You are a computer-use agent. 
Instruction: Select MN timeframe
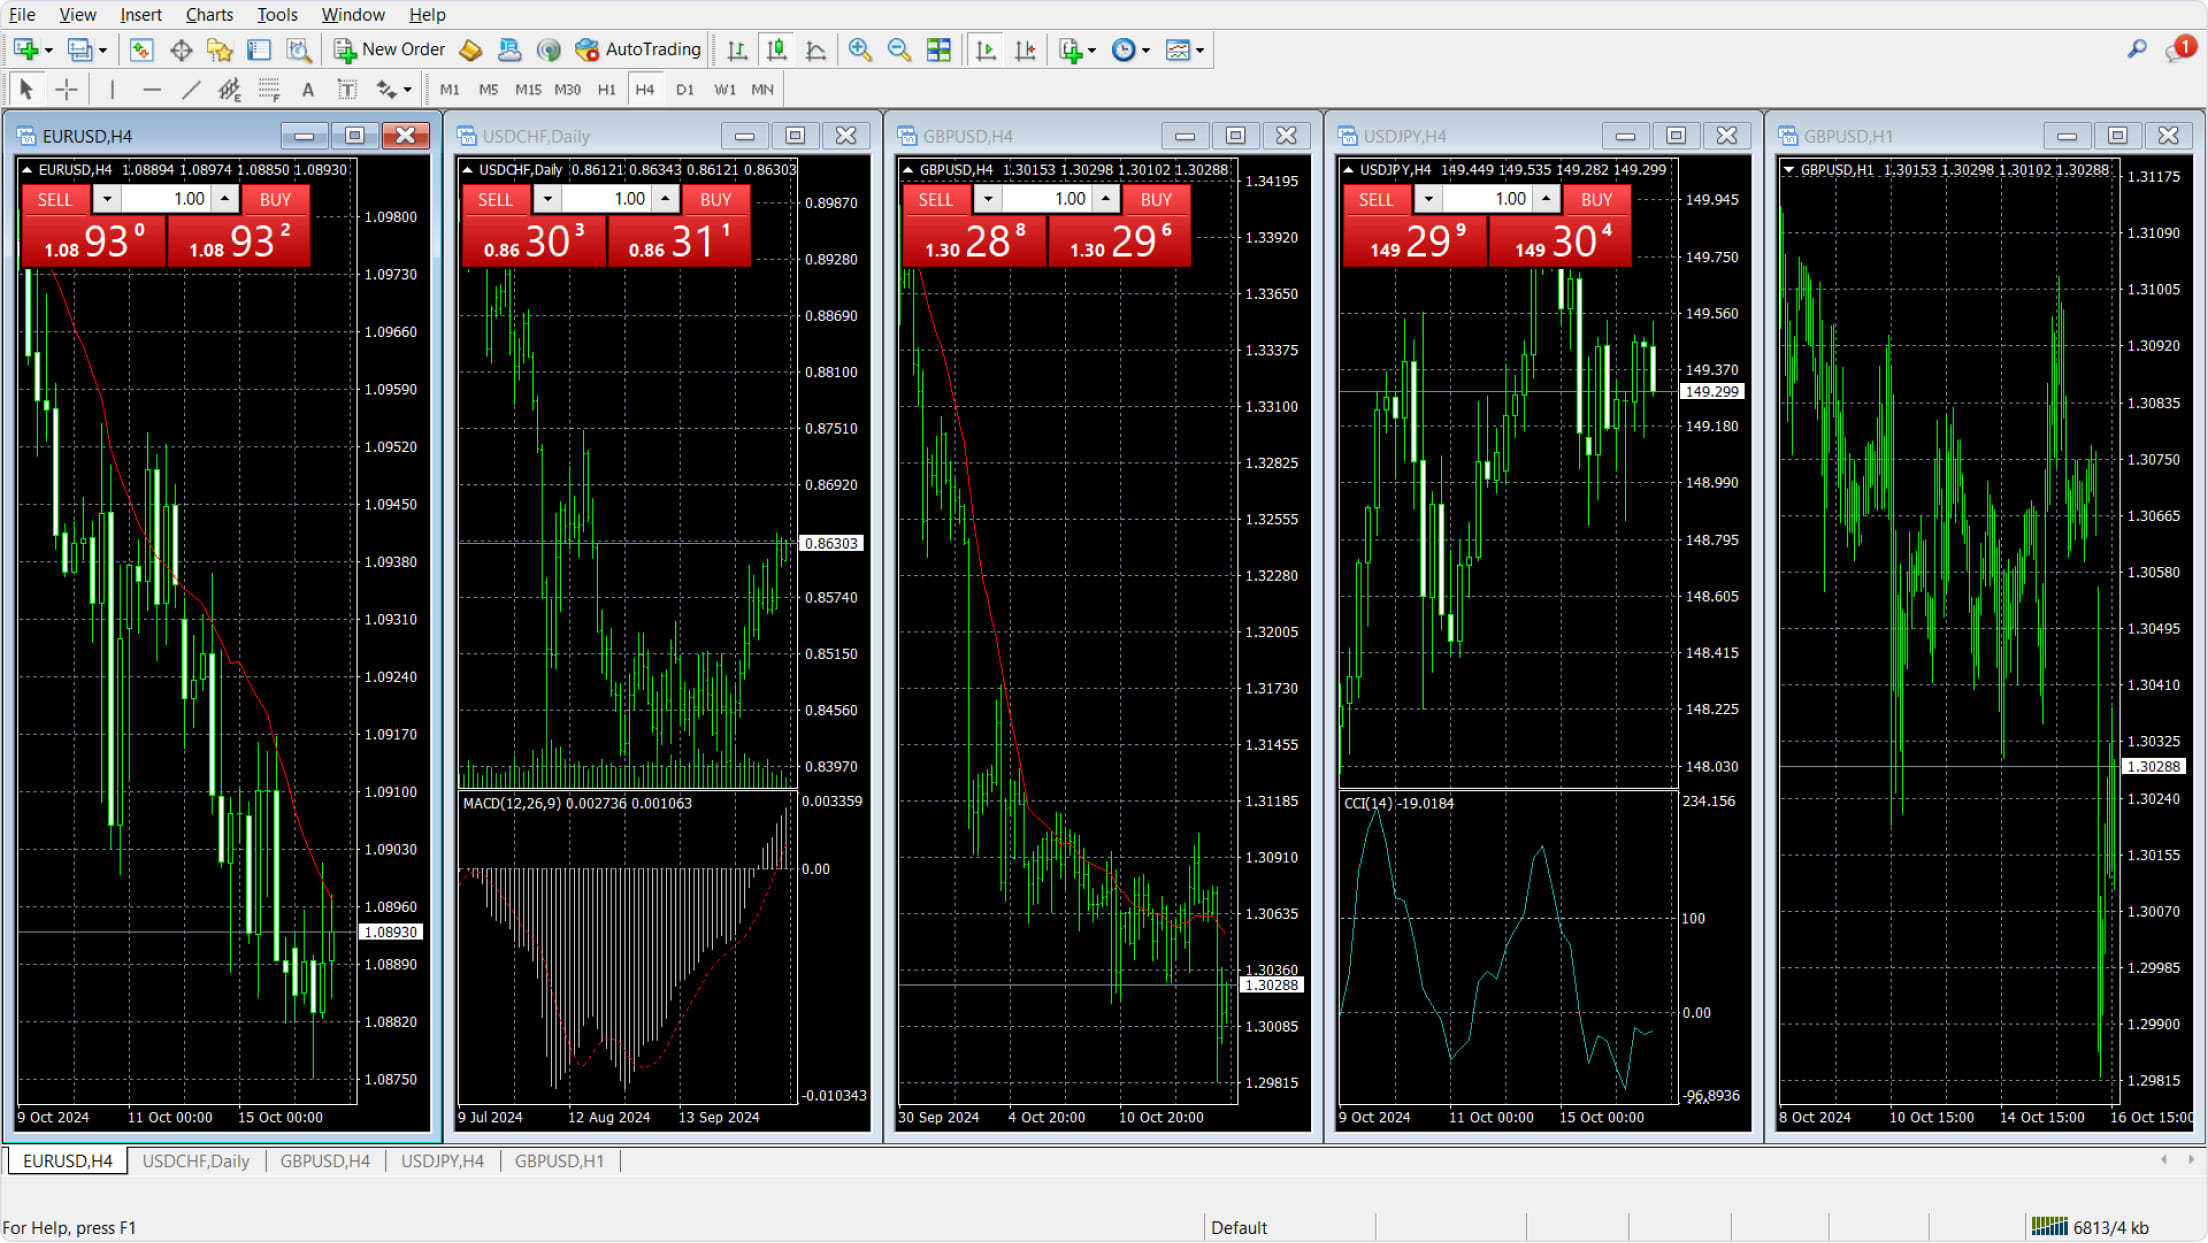click(x=762, y=89)
